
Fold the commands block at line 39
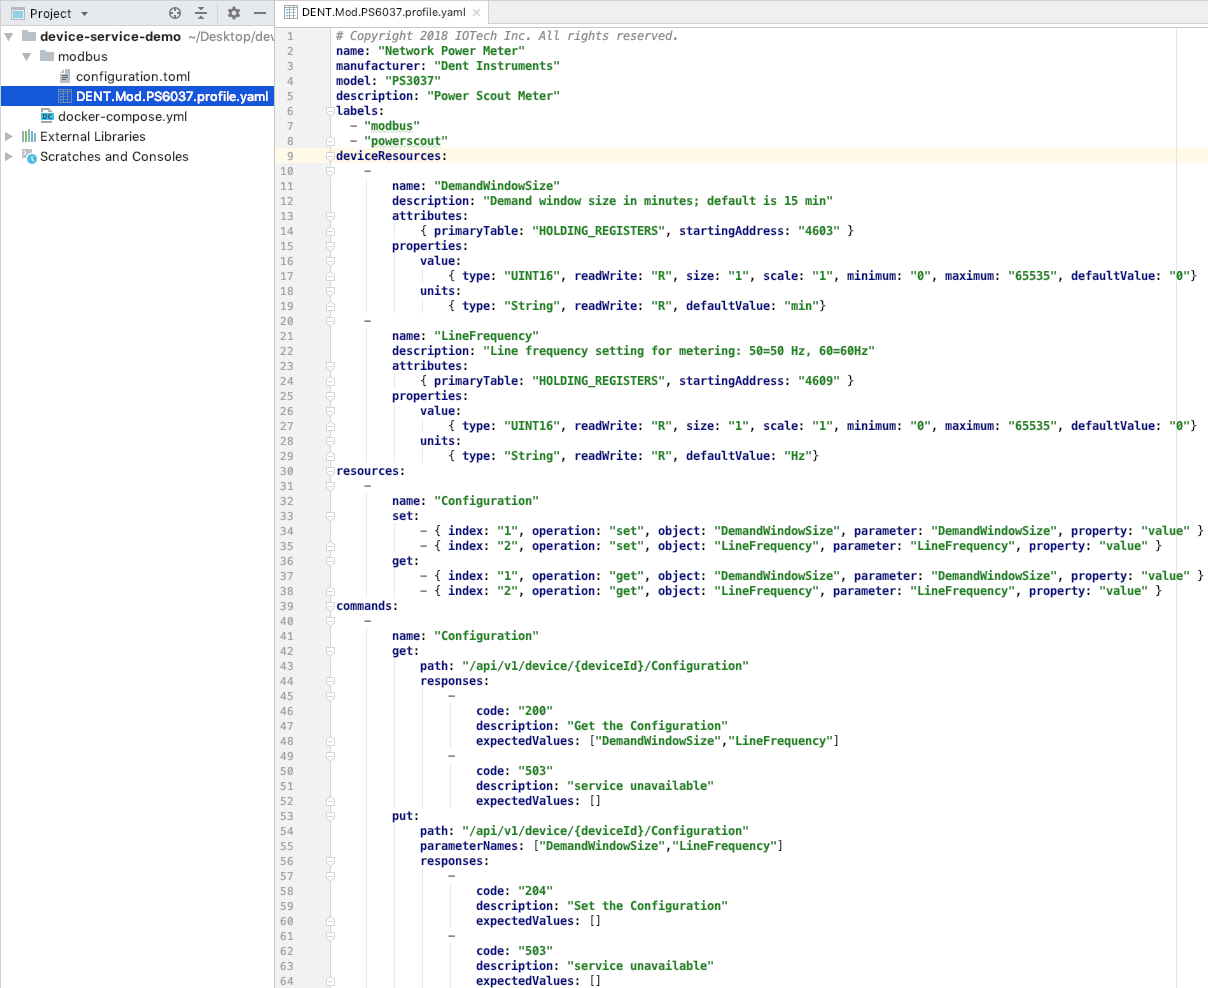[330, 606]
